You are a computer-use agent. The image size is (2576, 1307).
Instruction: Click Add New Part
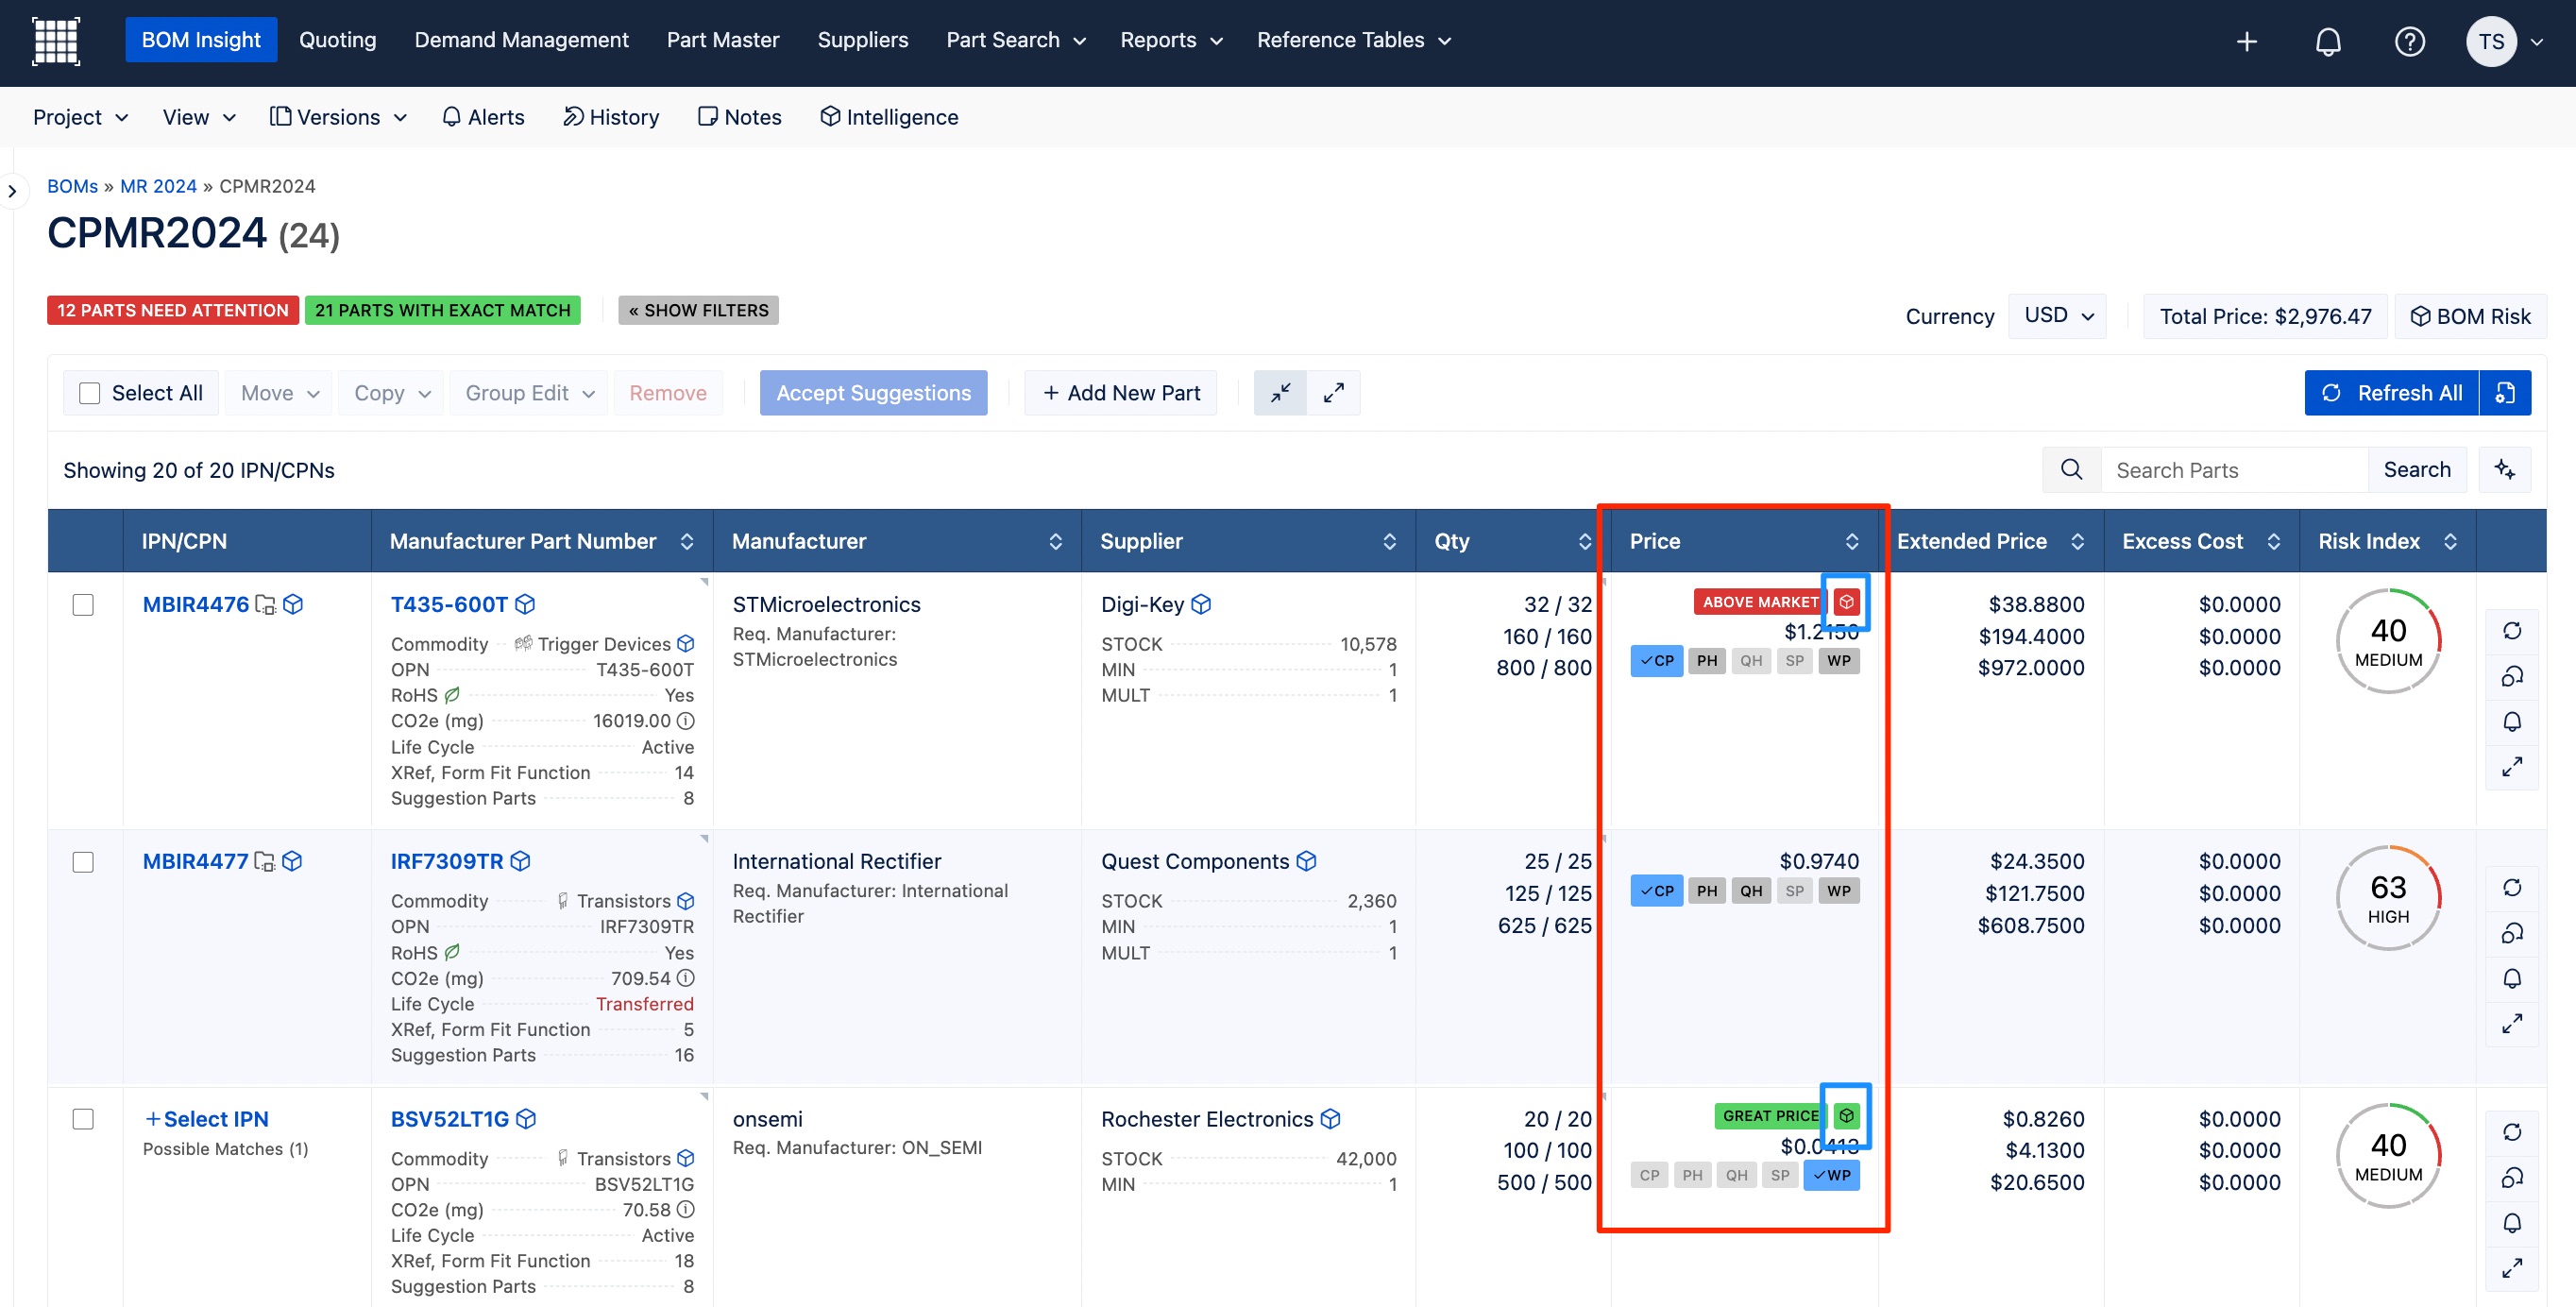(1121, 393)
